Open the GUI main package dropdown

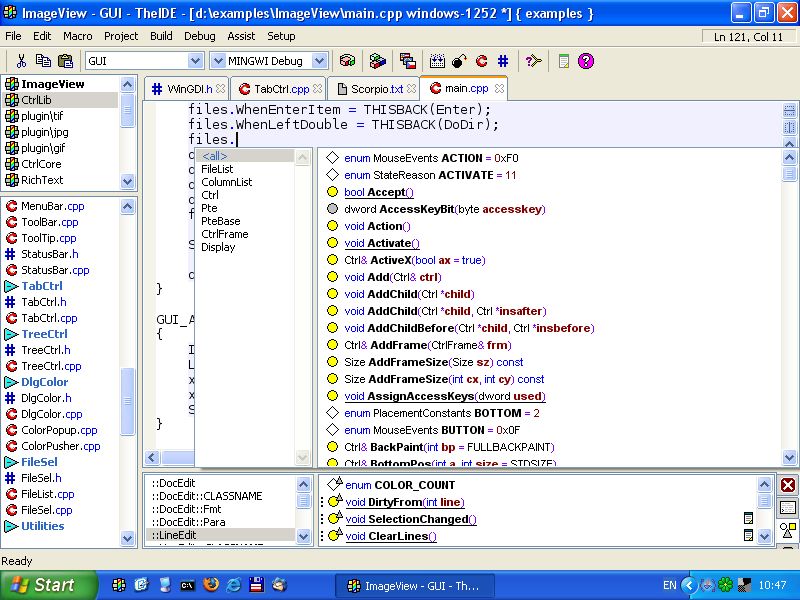(196, 61)
